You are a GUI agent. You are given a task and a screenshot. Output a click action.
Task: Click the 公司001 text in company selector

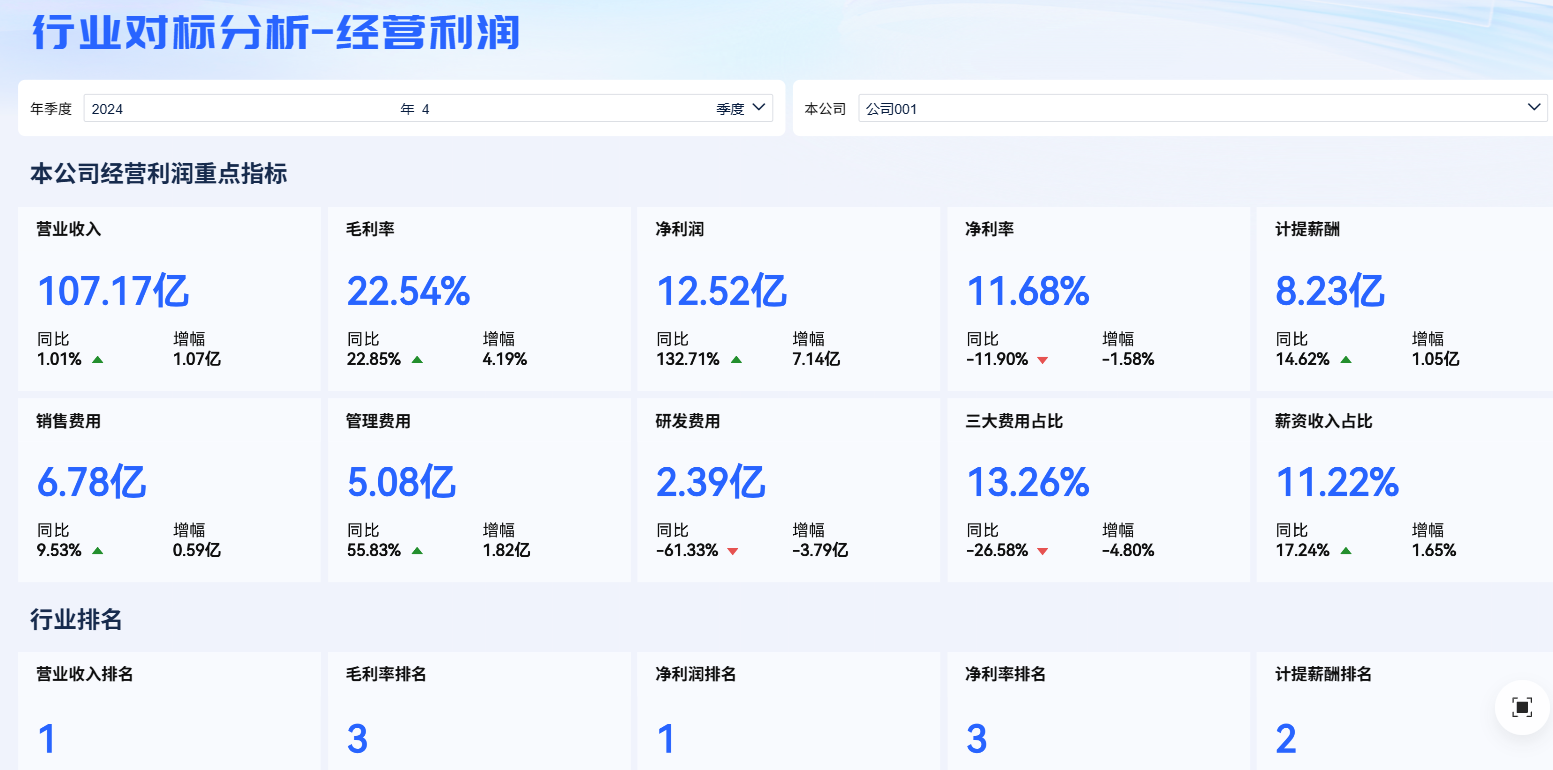(x=891, y=109)
